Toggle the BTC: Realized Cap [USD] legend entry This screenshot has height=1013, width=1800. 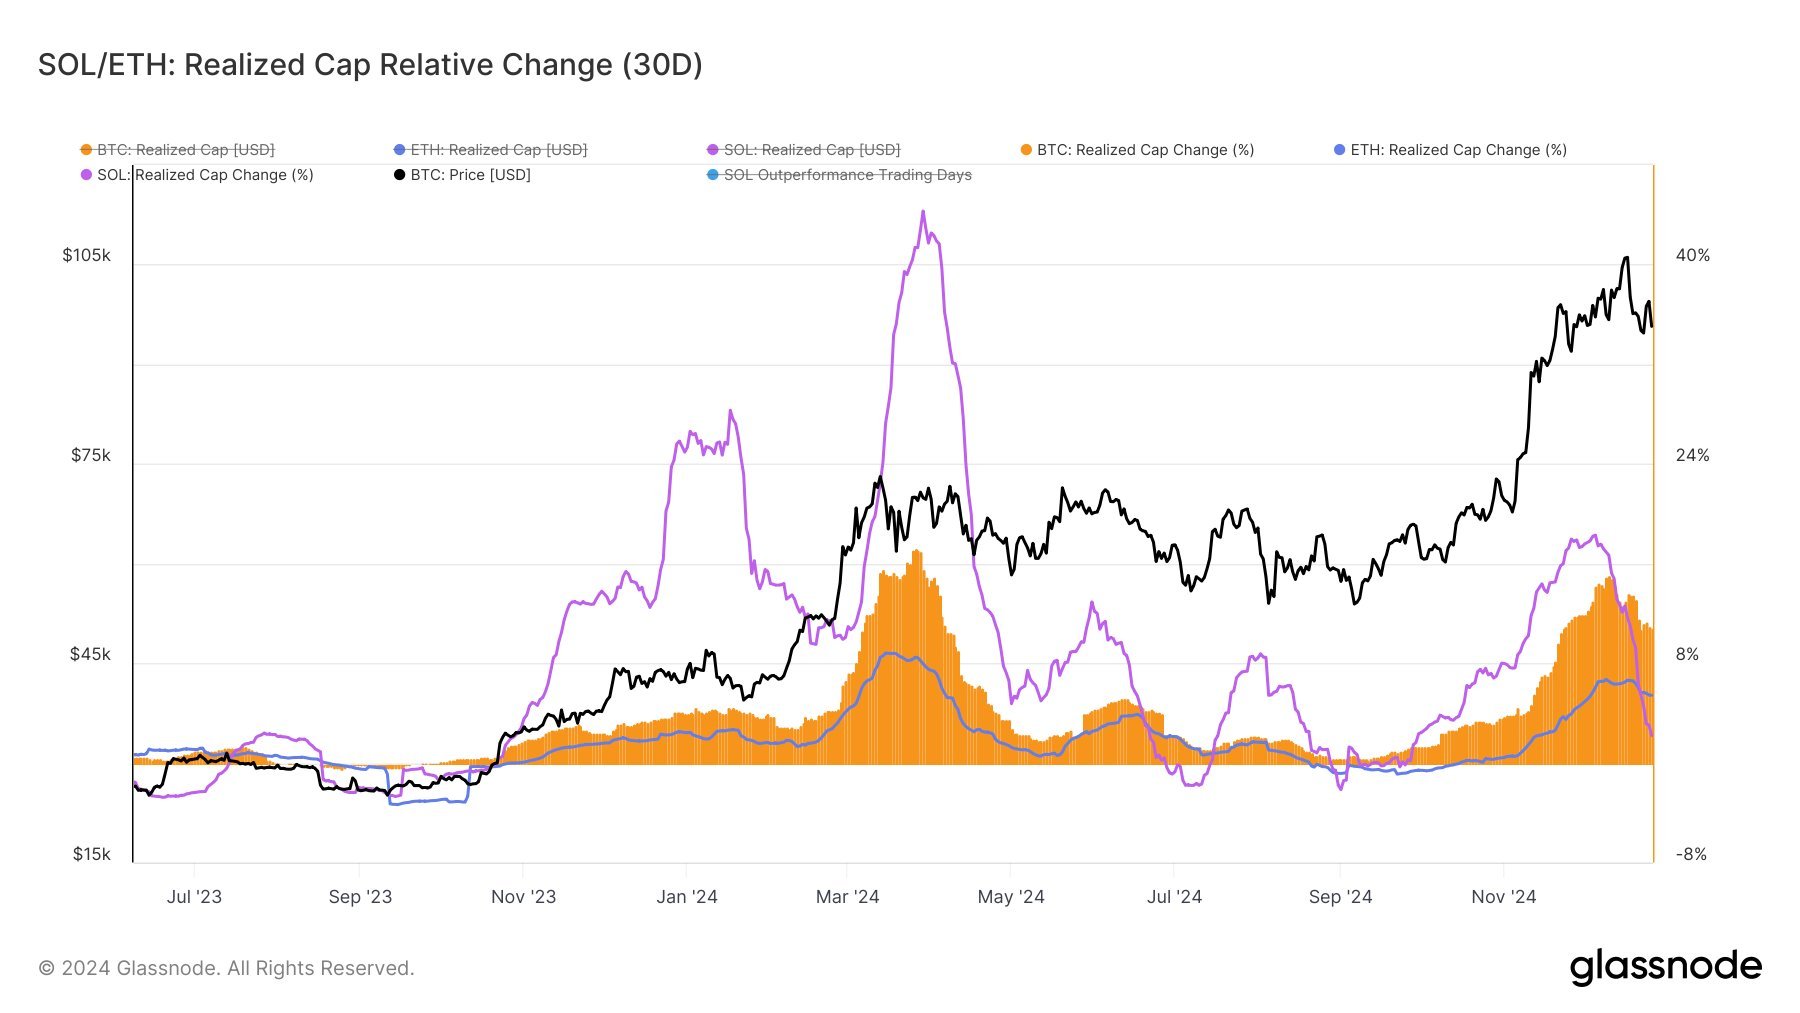178,150
